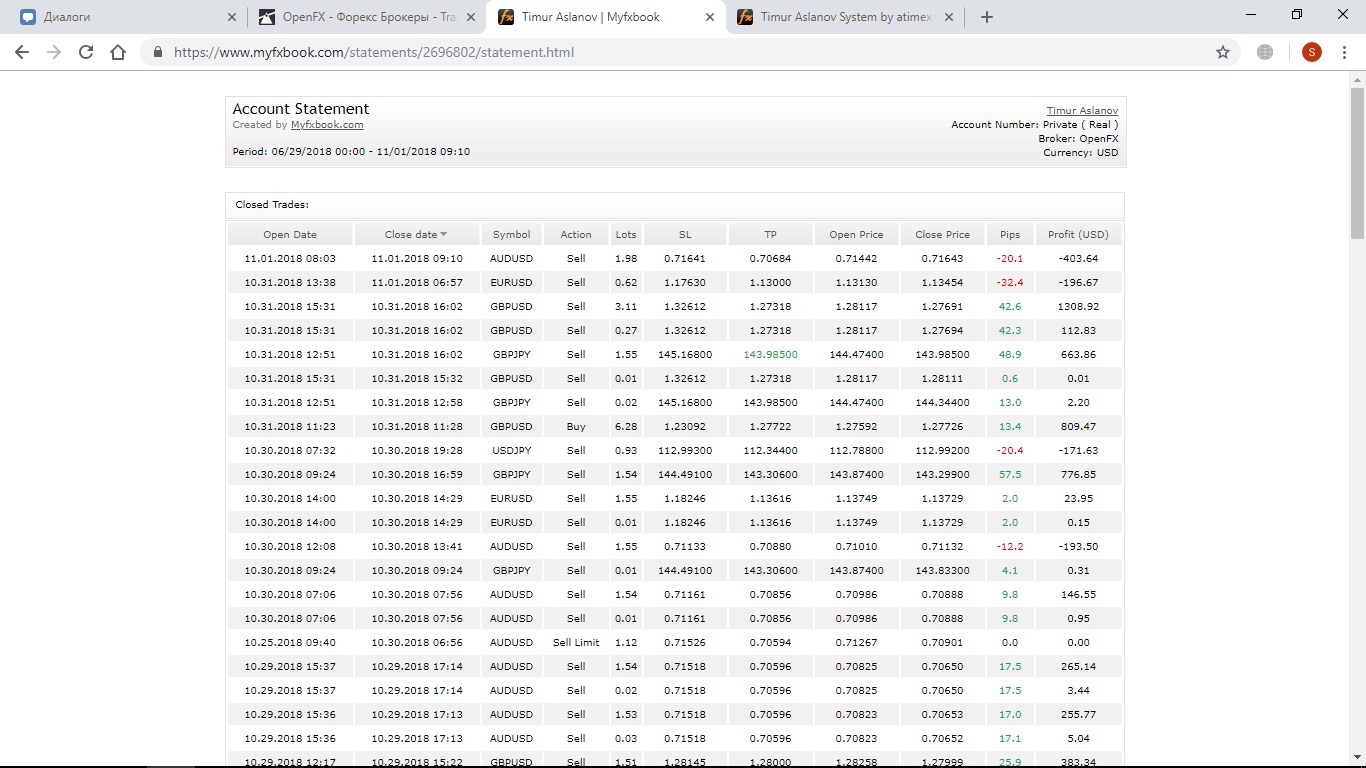
Task: Sort by the Close date column header
Action: (x=416, y=234)
